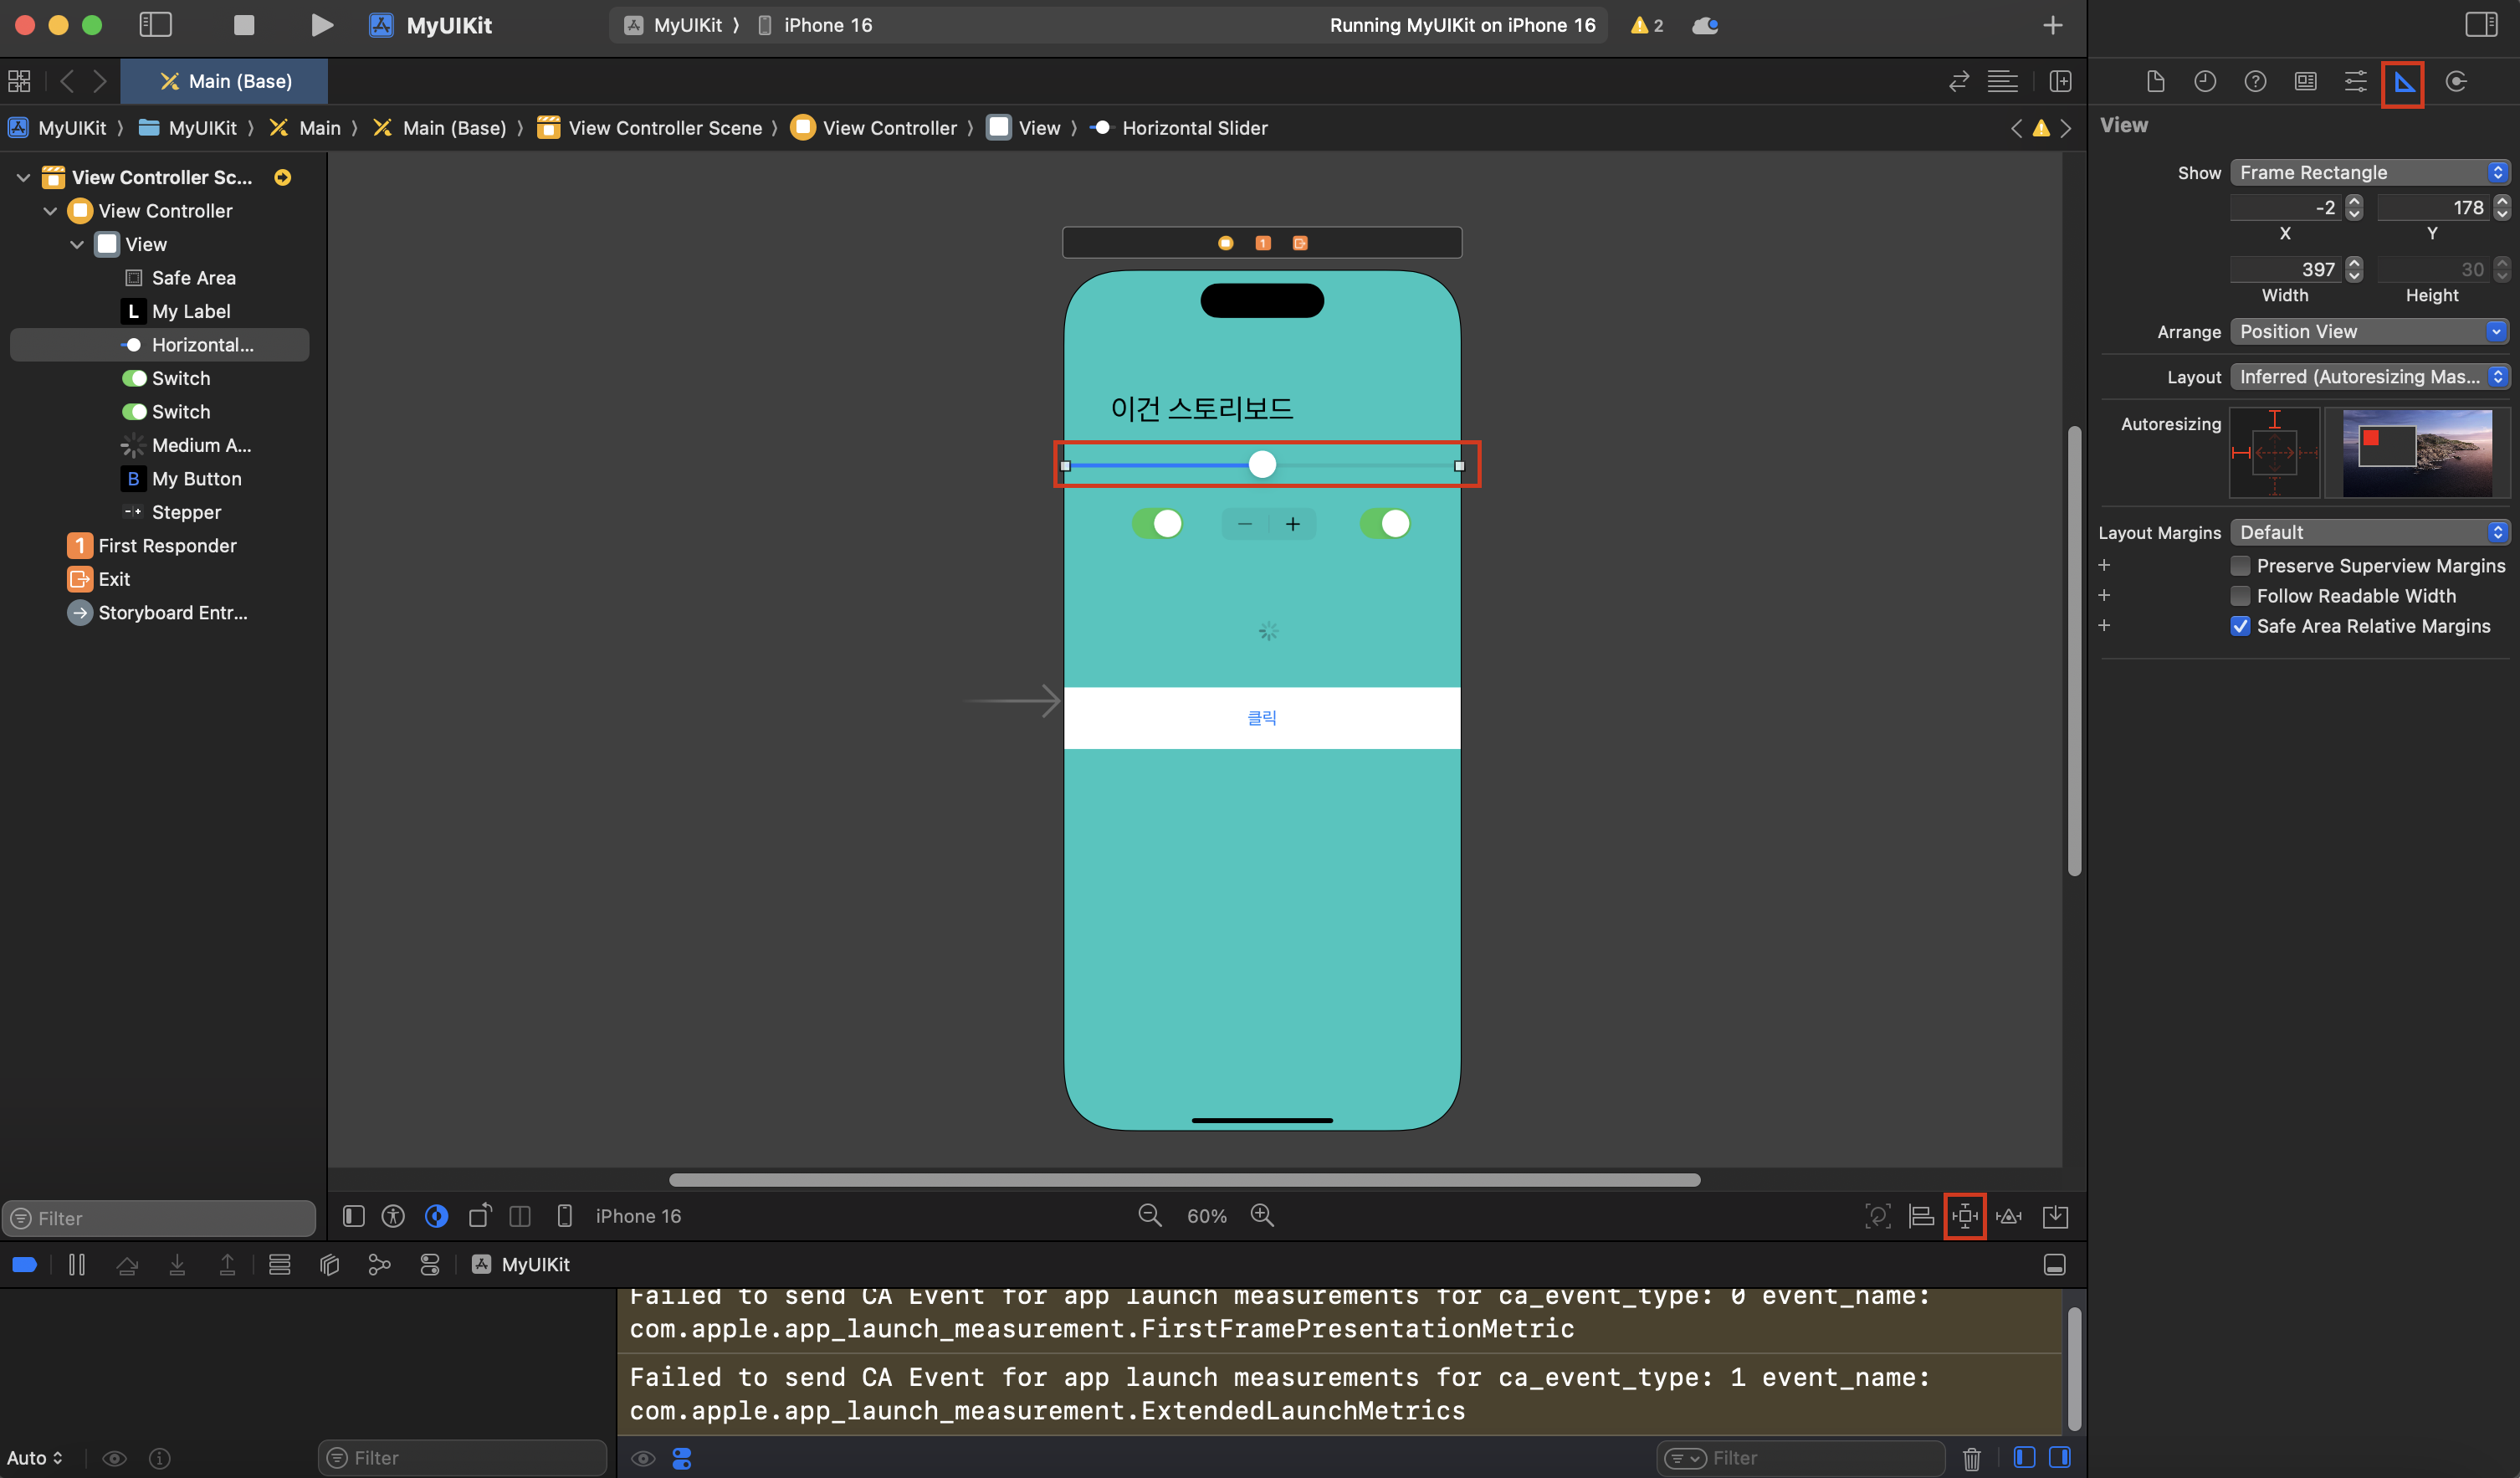The height and width of the screenshot is (1478, 2520).
Task: Select My Button in document outline
Action: [x=196, y=479]
